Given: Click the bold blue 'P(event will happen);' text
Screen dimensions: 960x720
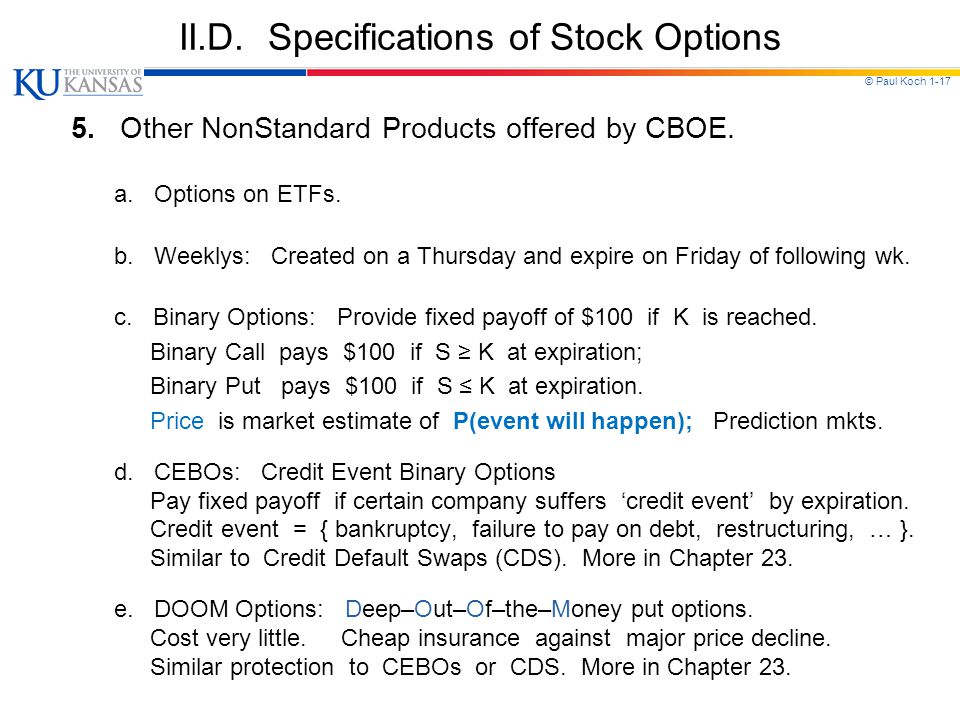Looking at the screenshot, I should [572, 422].
